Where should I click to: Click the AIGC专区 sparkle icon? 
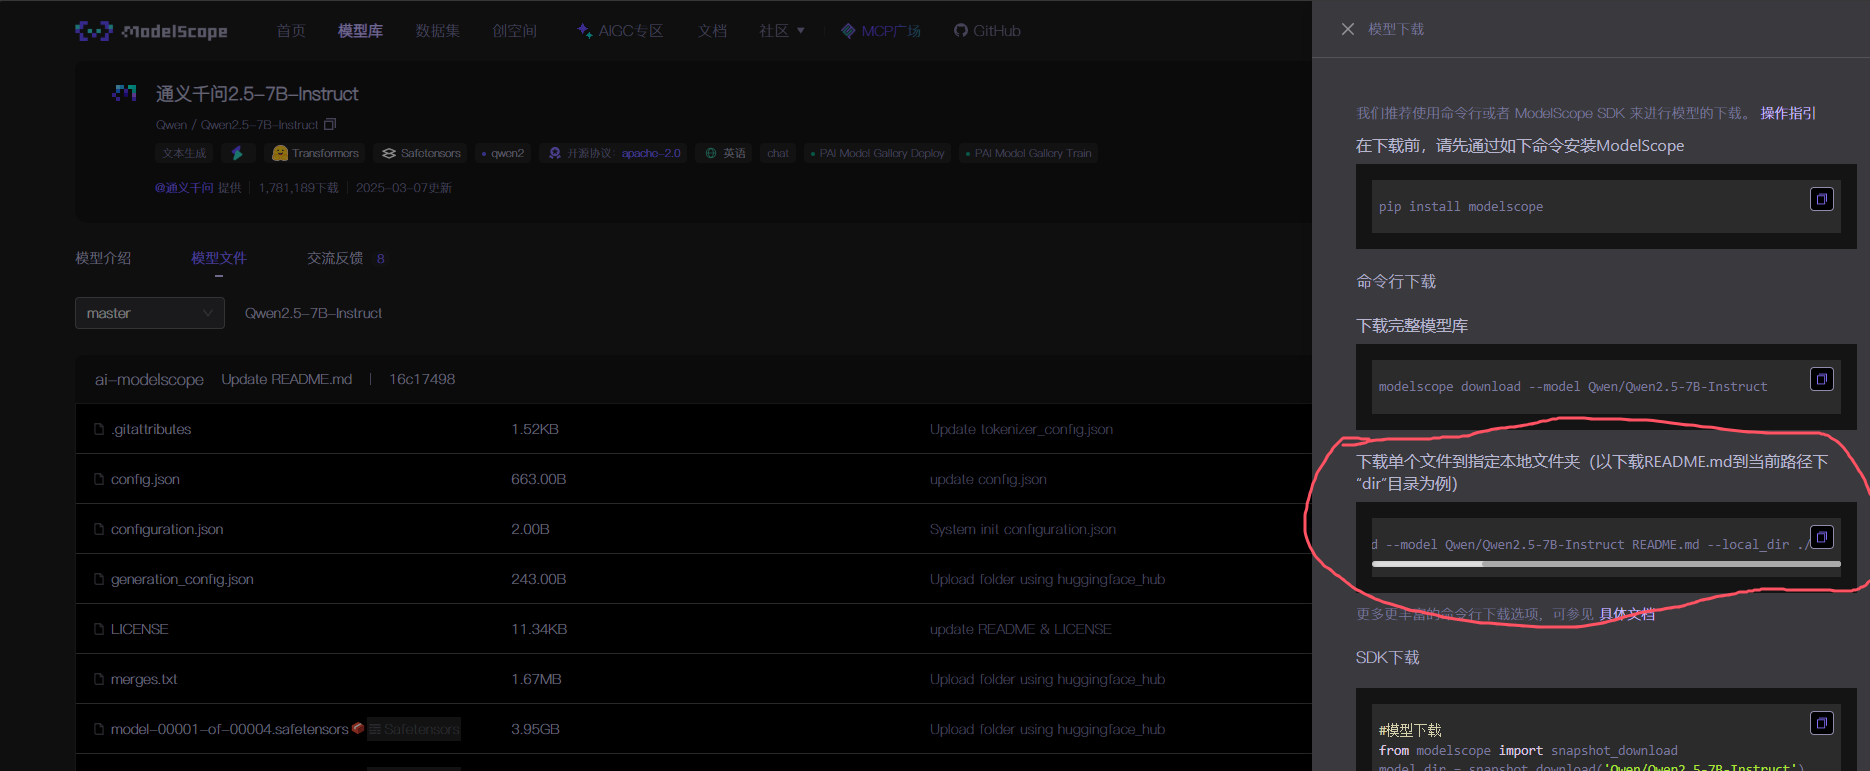(x=585, y=31)
